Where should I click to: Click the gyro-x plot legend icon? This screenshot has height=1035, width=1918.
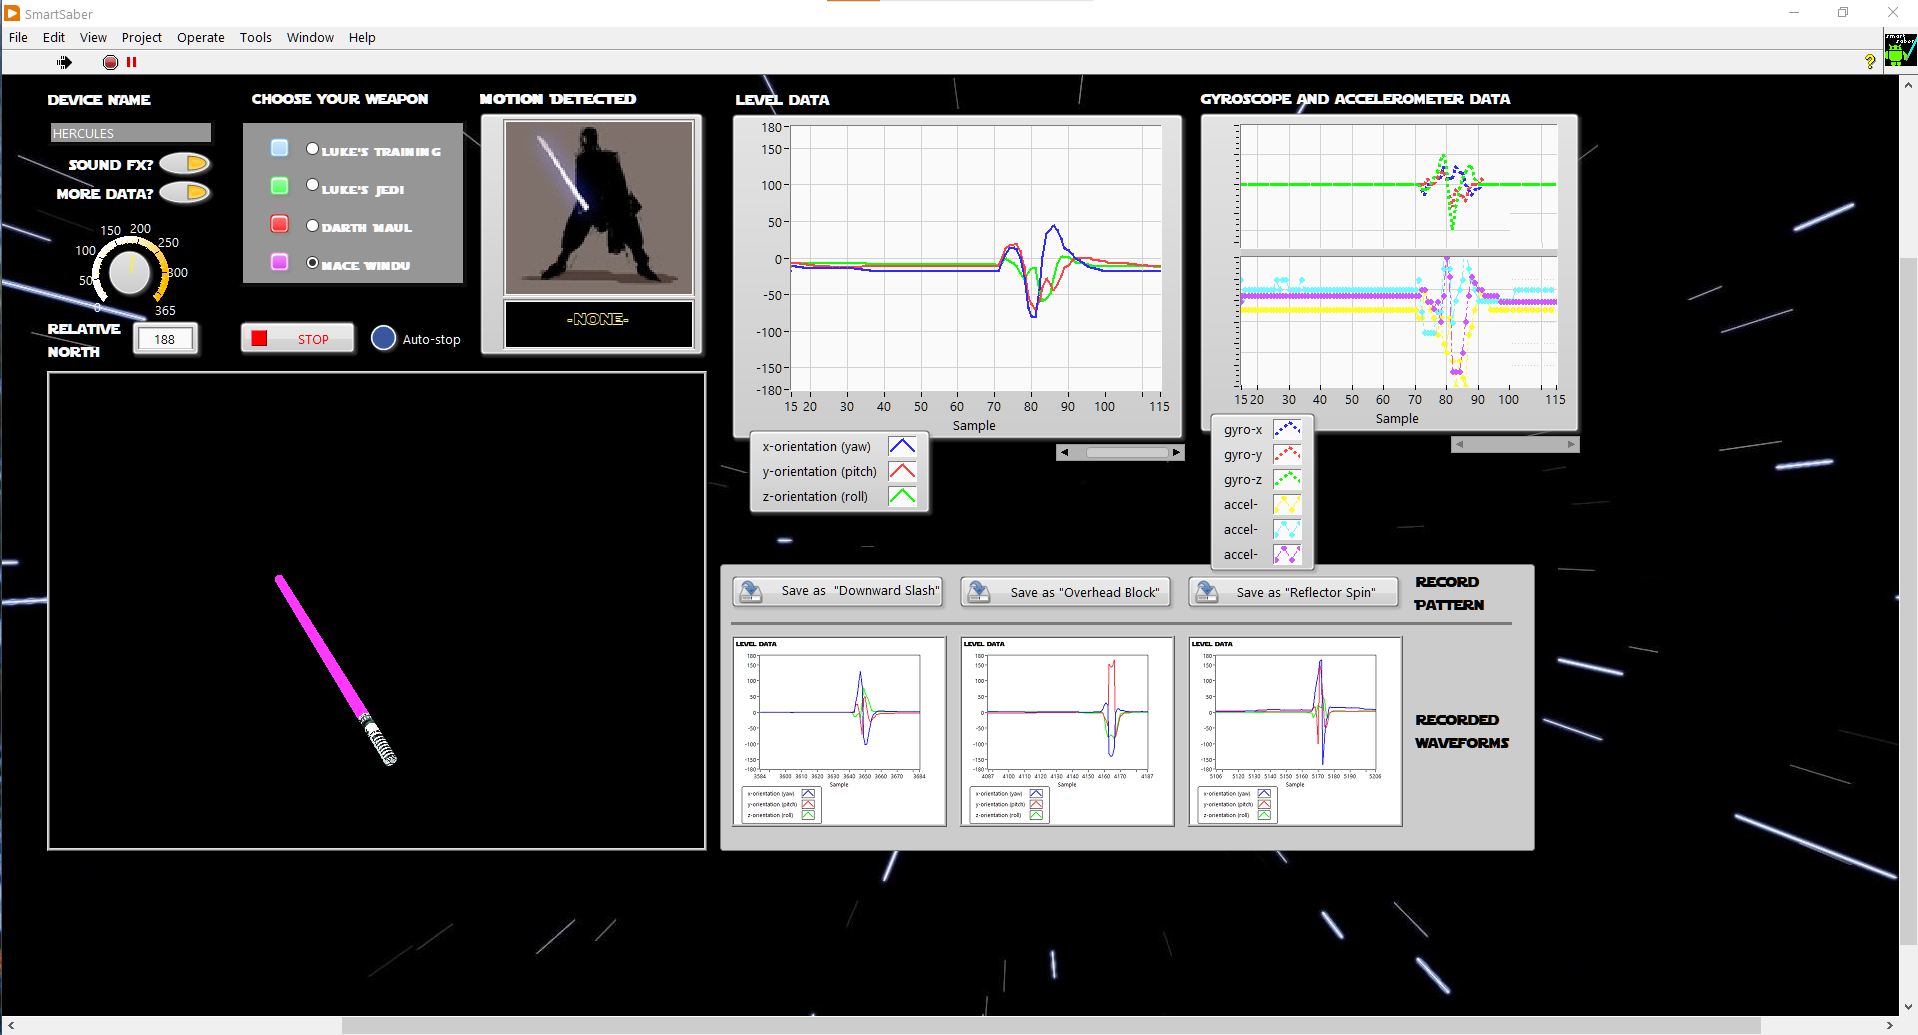click(1287, 429)
